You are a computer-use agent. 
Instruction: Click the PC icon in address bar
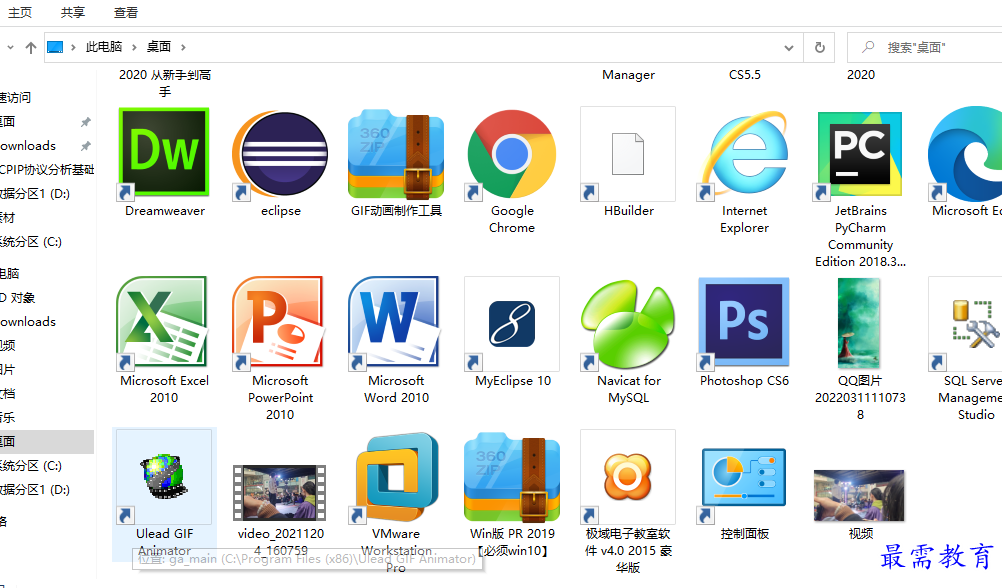(56, 47)
